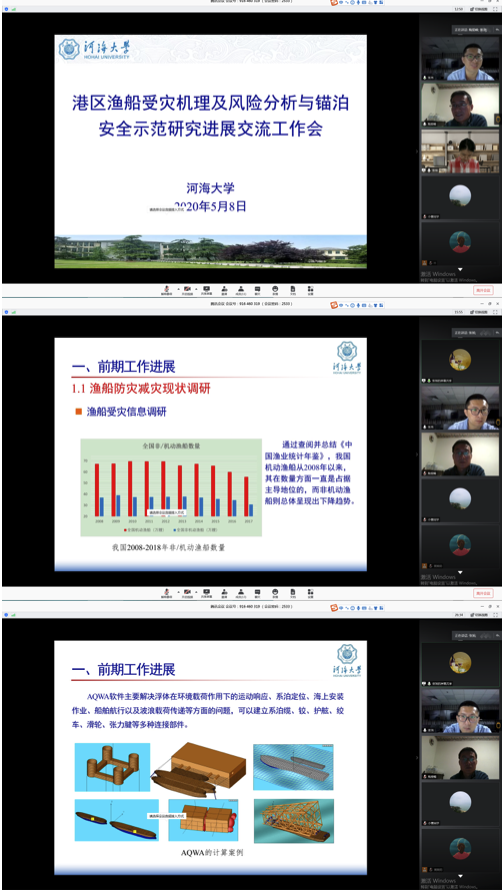Click the fishing boat bar chart on slide
This screenshot has width=504, height=890.
[171, 487]
